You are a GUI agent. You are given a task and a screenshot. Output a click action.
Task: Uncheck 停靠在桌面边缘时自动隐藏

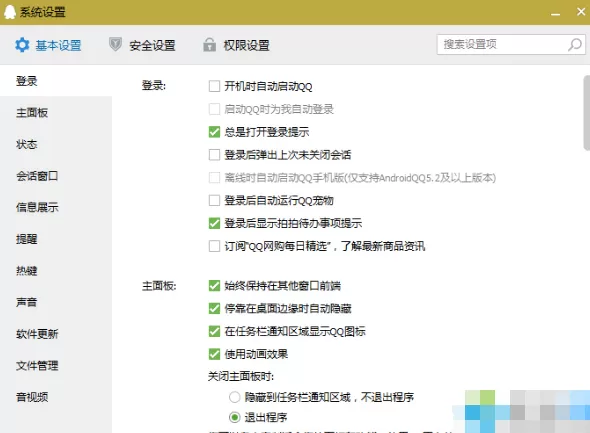(214, 308)
